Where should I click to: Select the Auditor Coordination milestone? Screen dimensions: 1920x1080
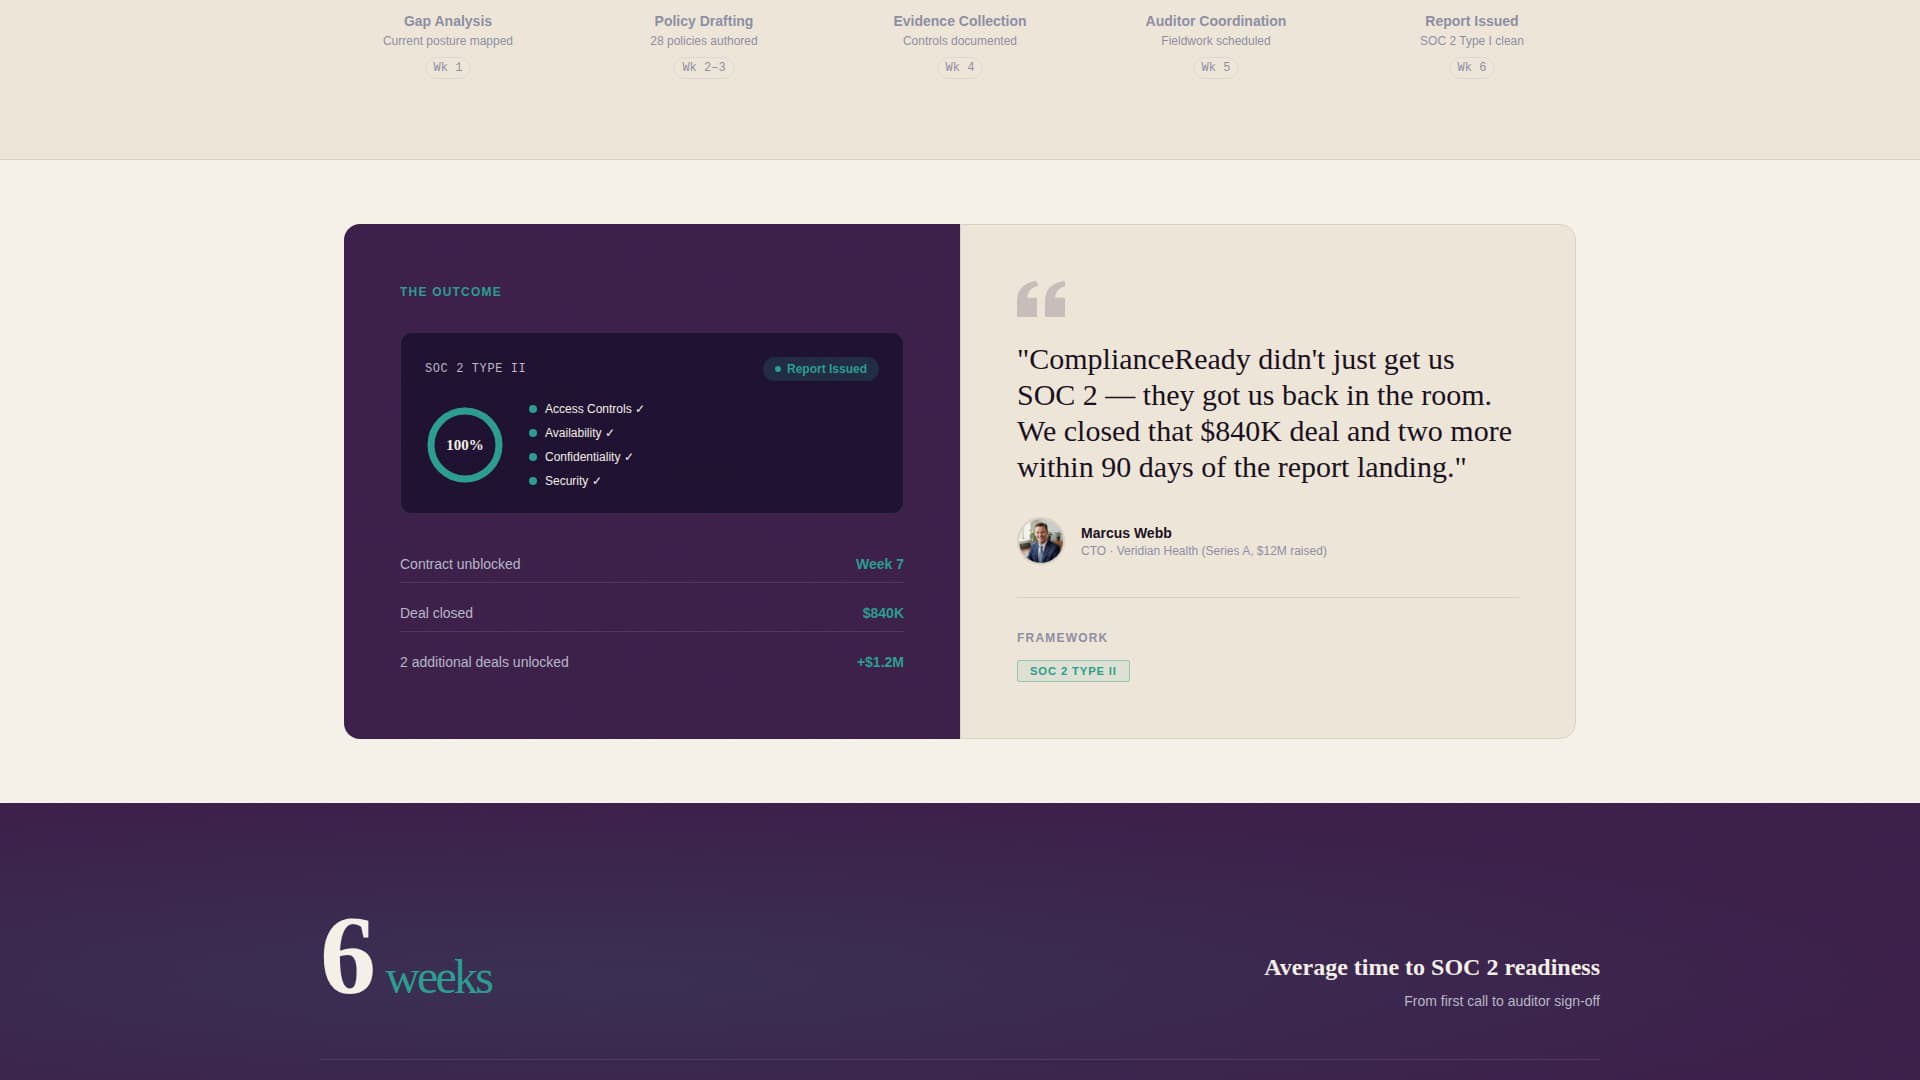1214,21
